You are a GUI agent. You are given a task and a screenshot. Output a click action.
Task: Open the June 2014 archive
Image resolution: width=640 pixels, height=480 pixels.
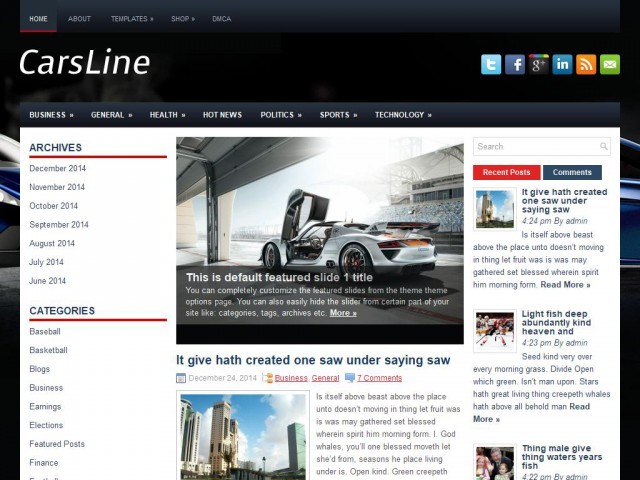pyautogui.click(x=47, y=281)
